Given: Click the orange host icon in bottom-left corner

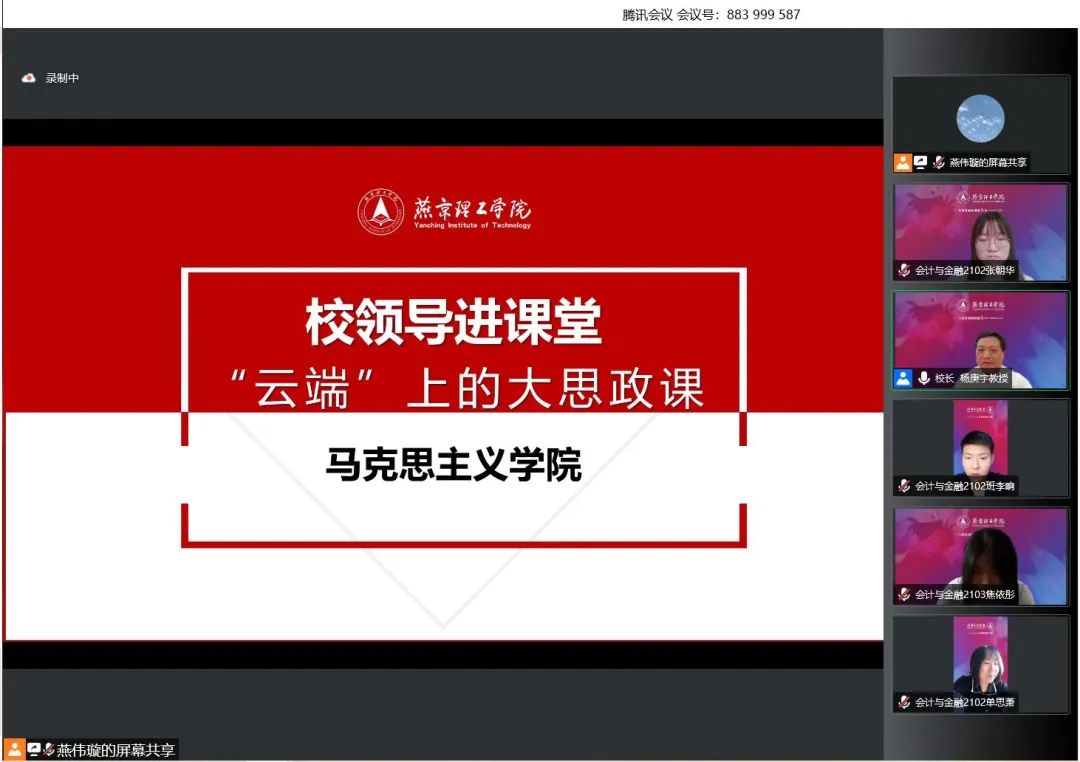Looking at the screenshot, I should coord(14,750).
